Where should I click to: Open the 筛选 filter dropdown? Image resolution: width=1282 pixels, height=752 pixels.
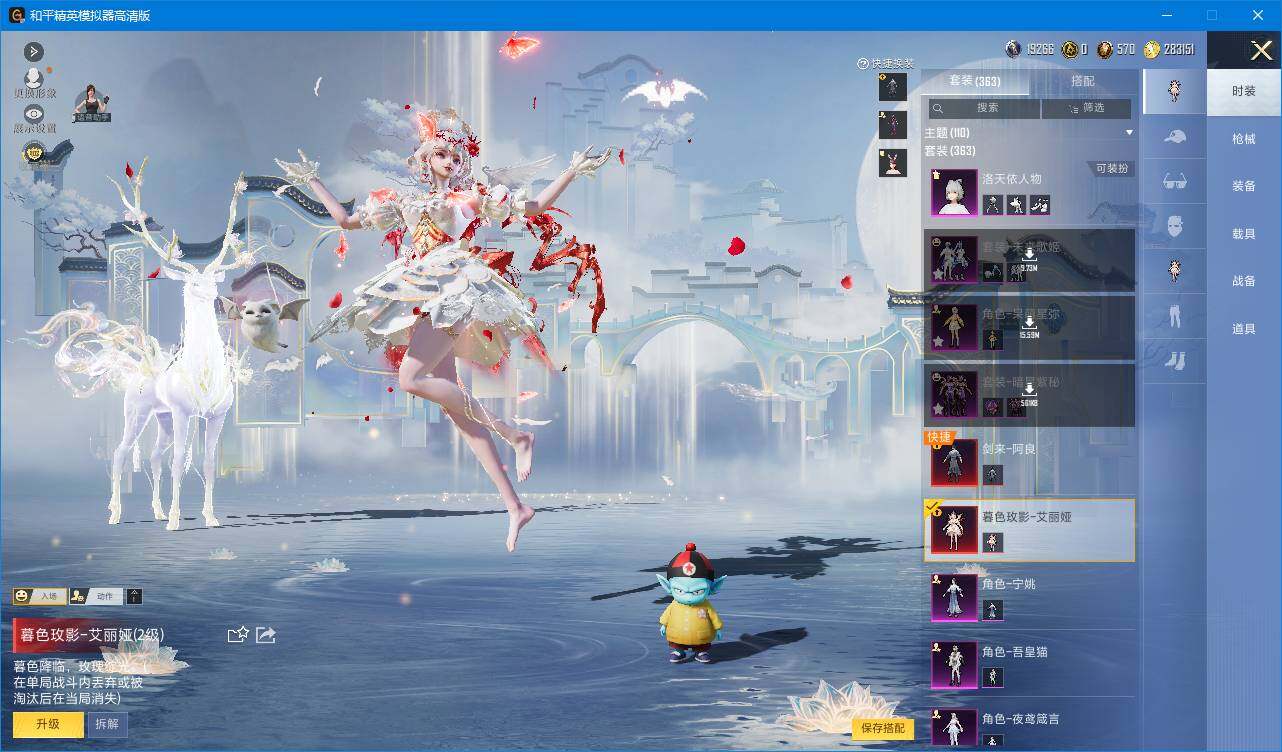coord(1086,108)
